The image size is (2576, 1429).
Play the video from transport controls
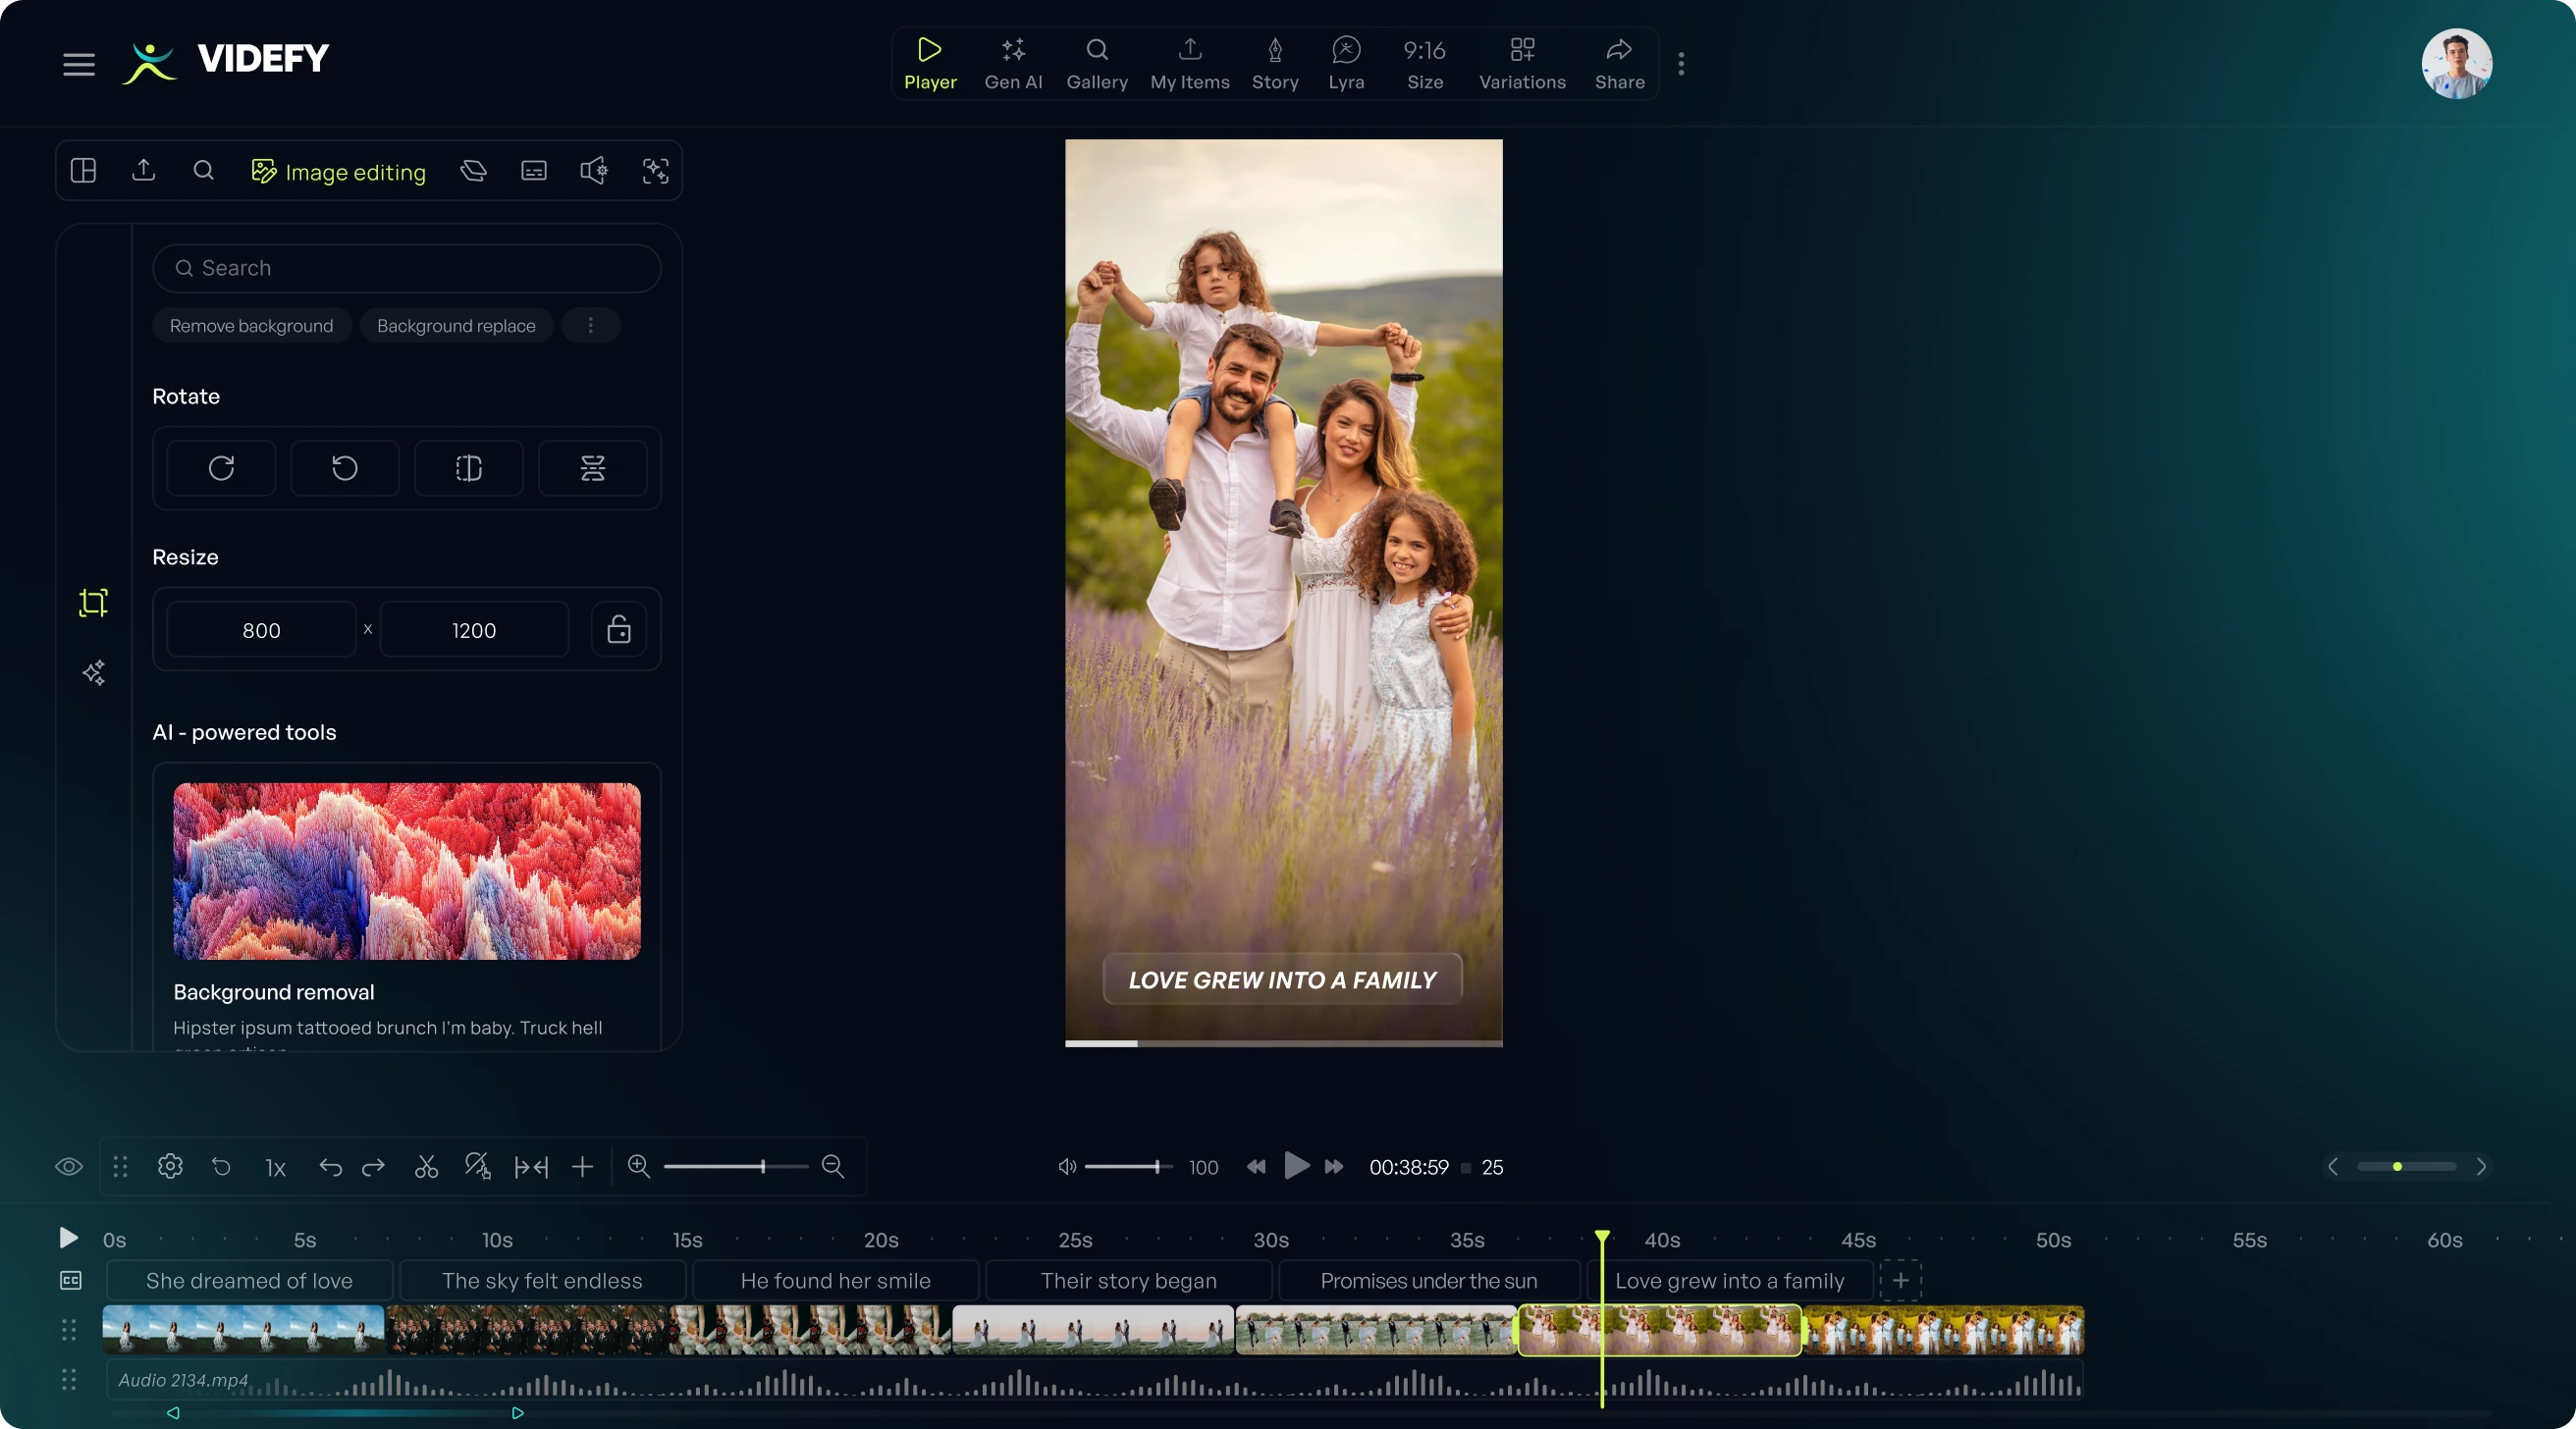(x=1296, y=1166)
